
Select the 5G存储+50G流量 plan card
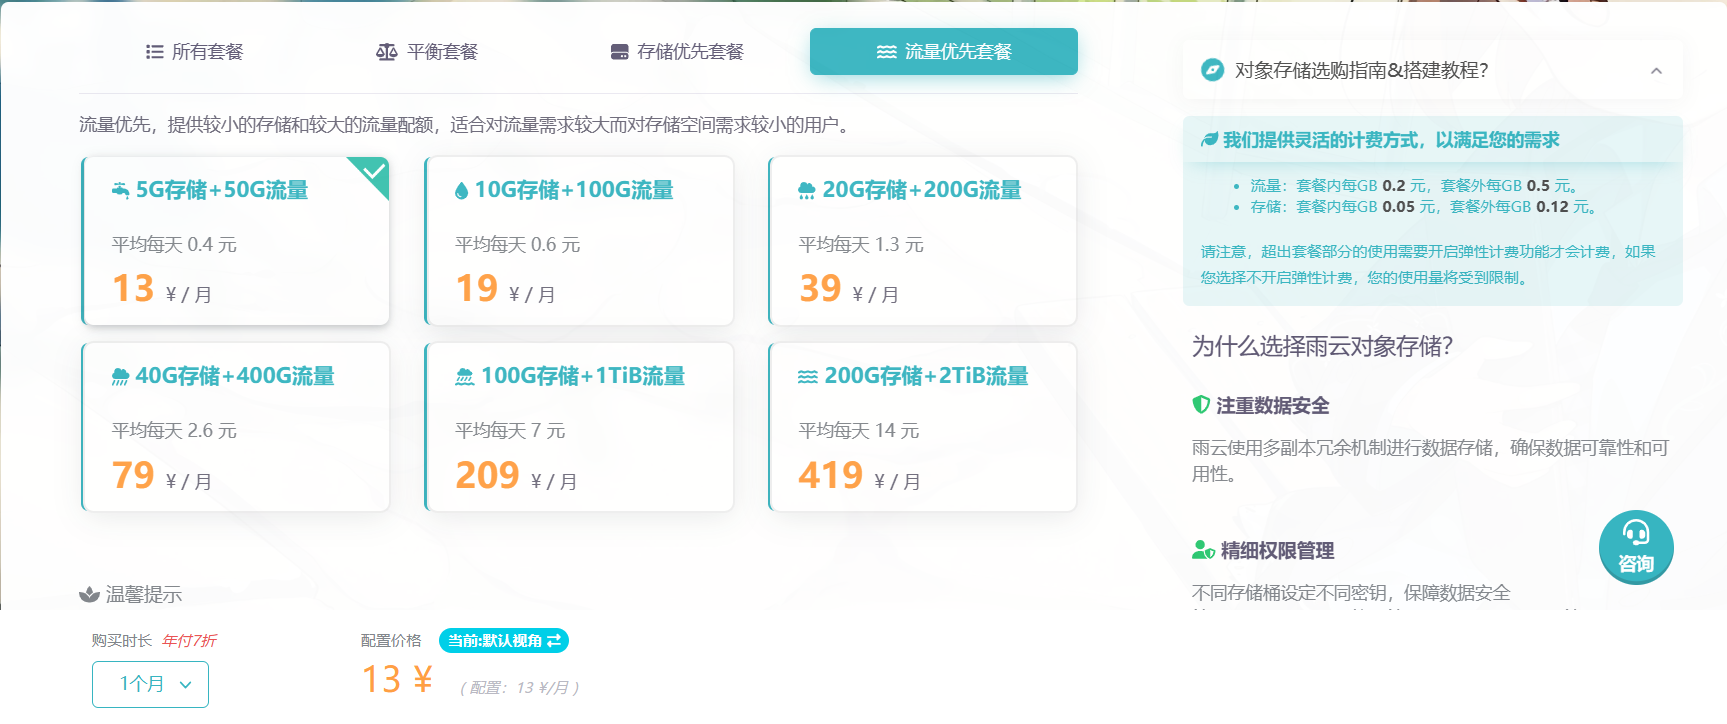click(x=235, y=241)
